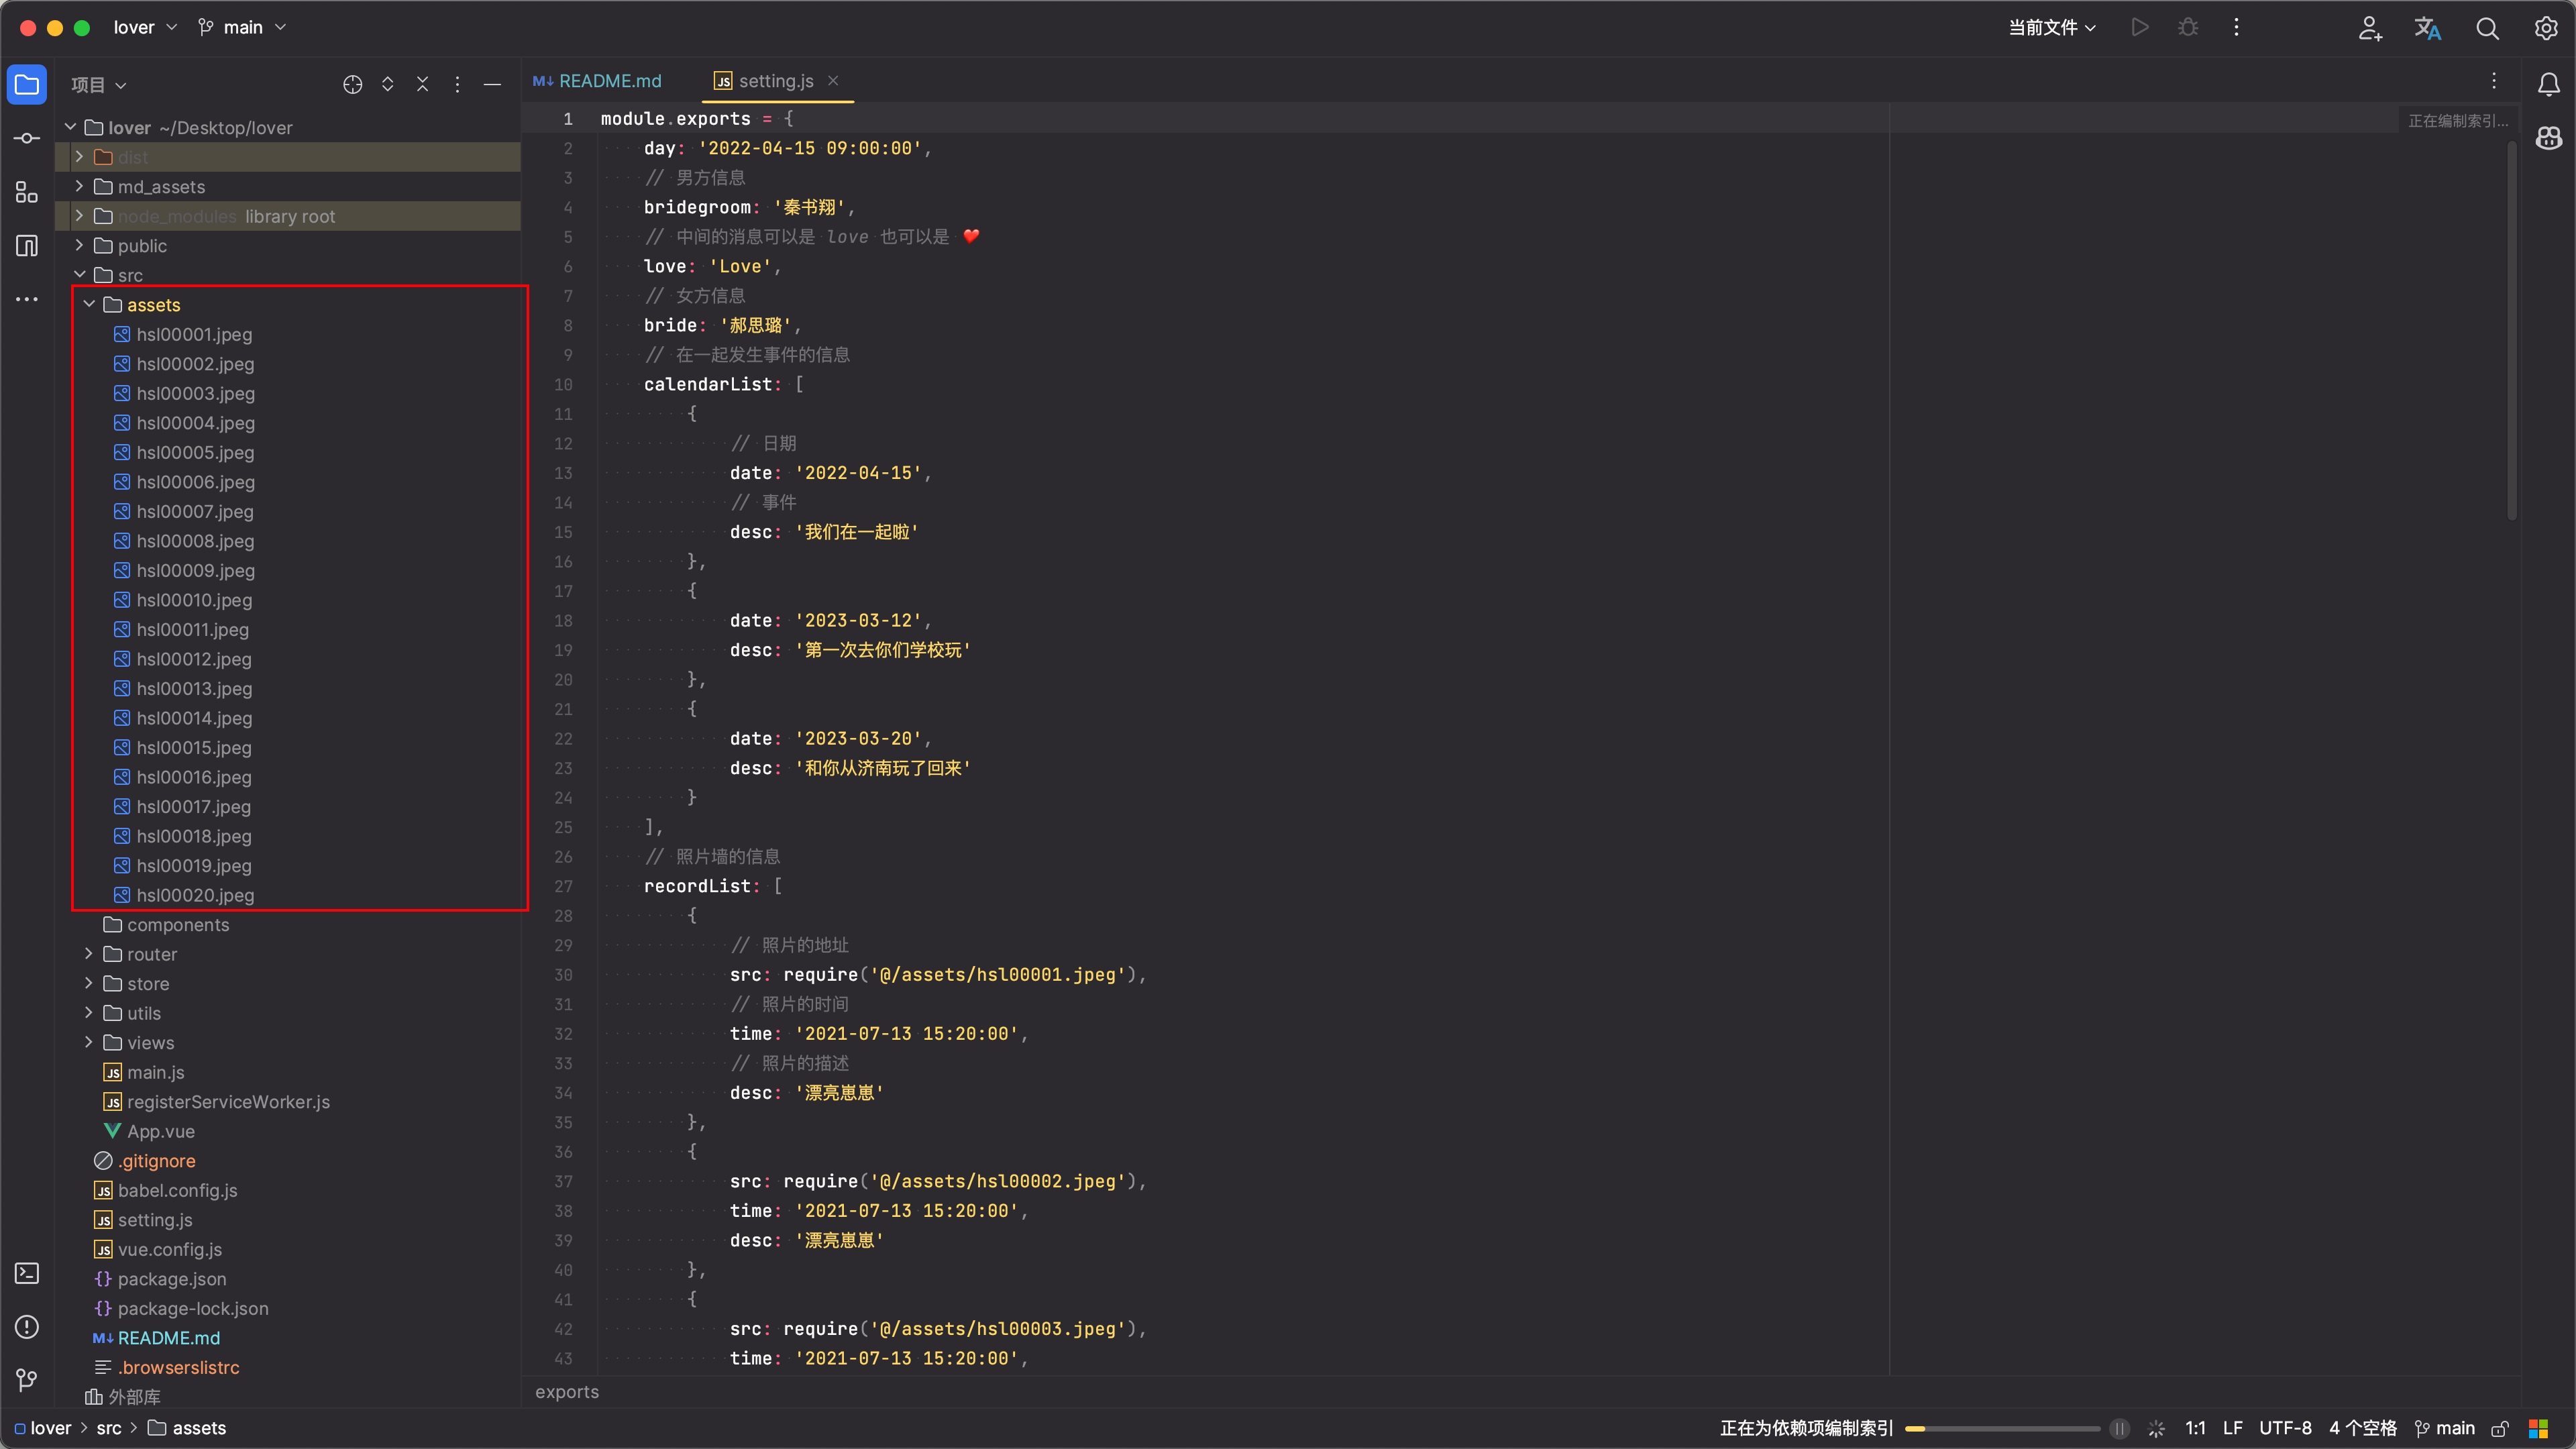Open the Translate plugin icon
The height and width of the screenshot is (1449, 2576).
coord(2427,28)
